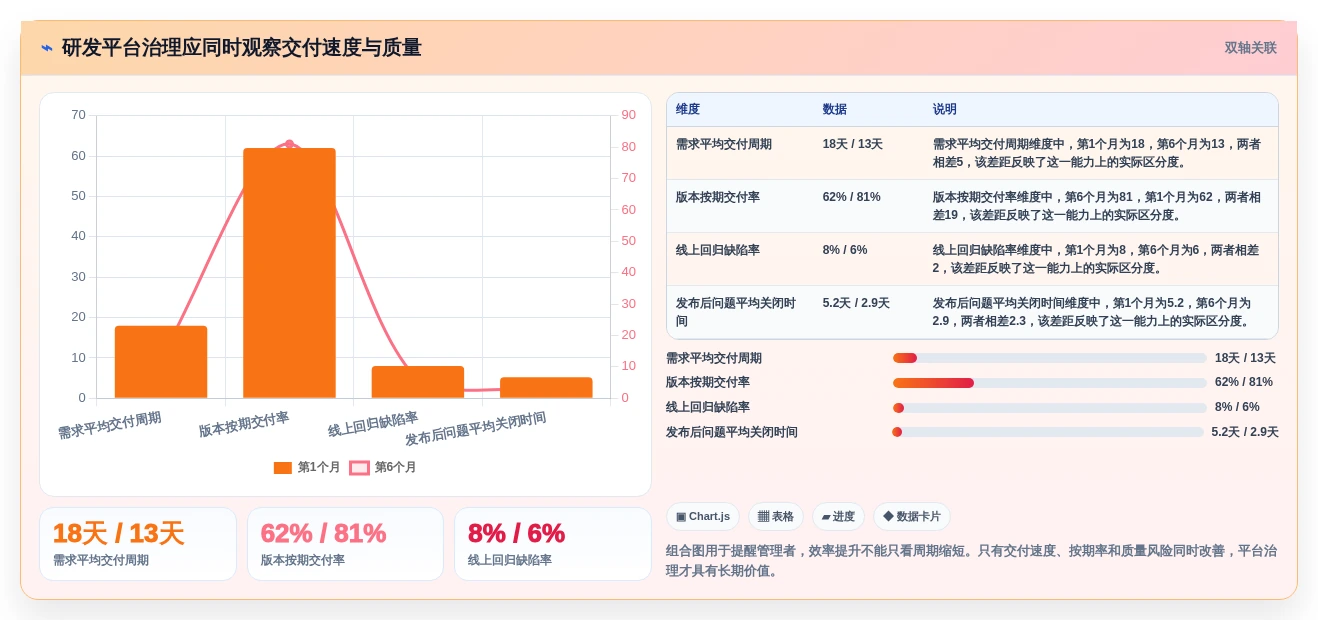This screenshot has width=1318, height=620.
Task: Click the orange 第1个月 legend swatch
Action: [x=283, y=467]
